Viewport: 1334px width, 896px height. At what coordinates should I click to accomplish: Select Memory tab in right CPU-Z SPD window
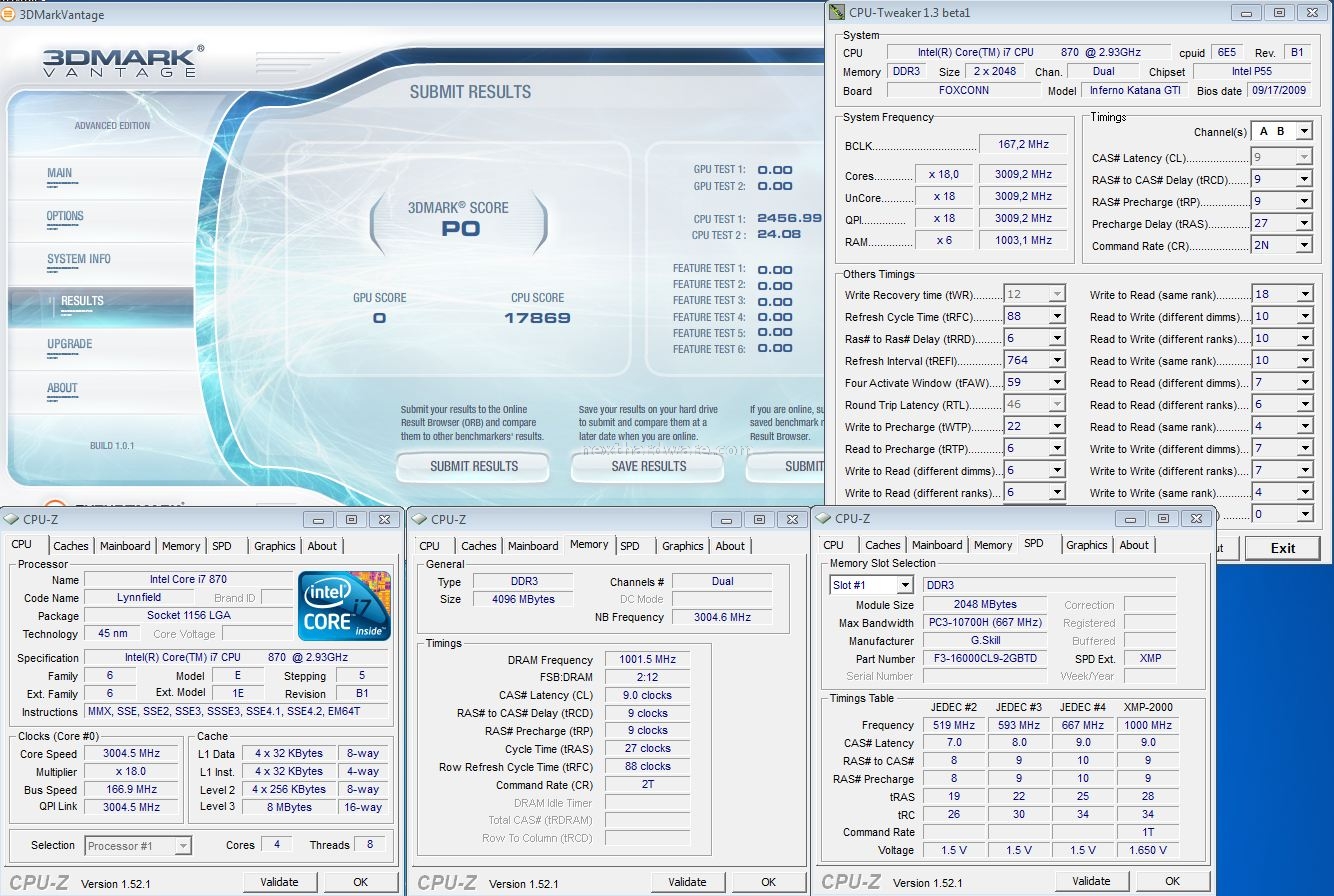tap(993, 545)
